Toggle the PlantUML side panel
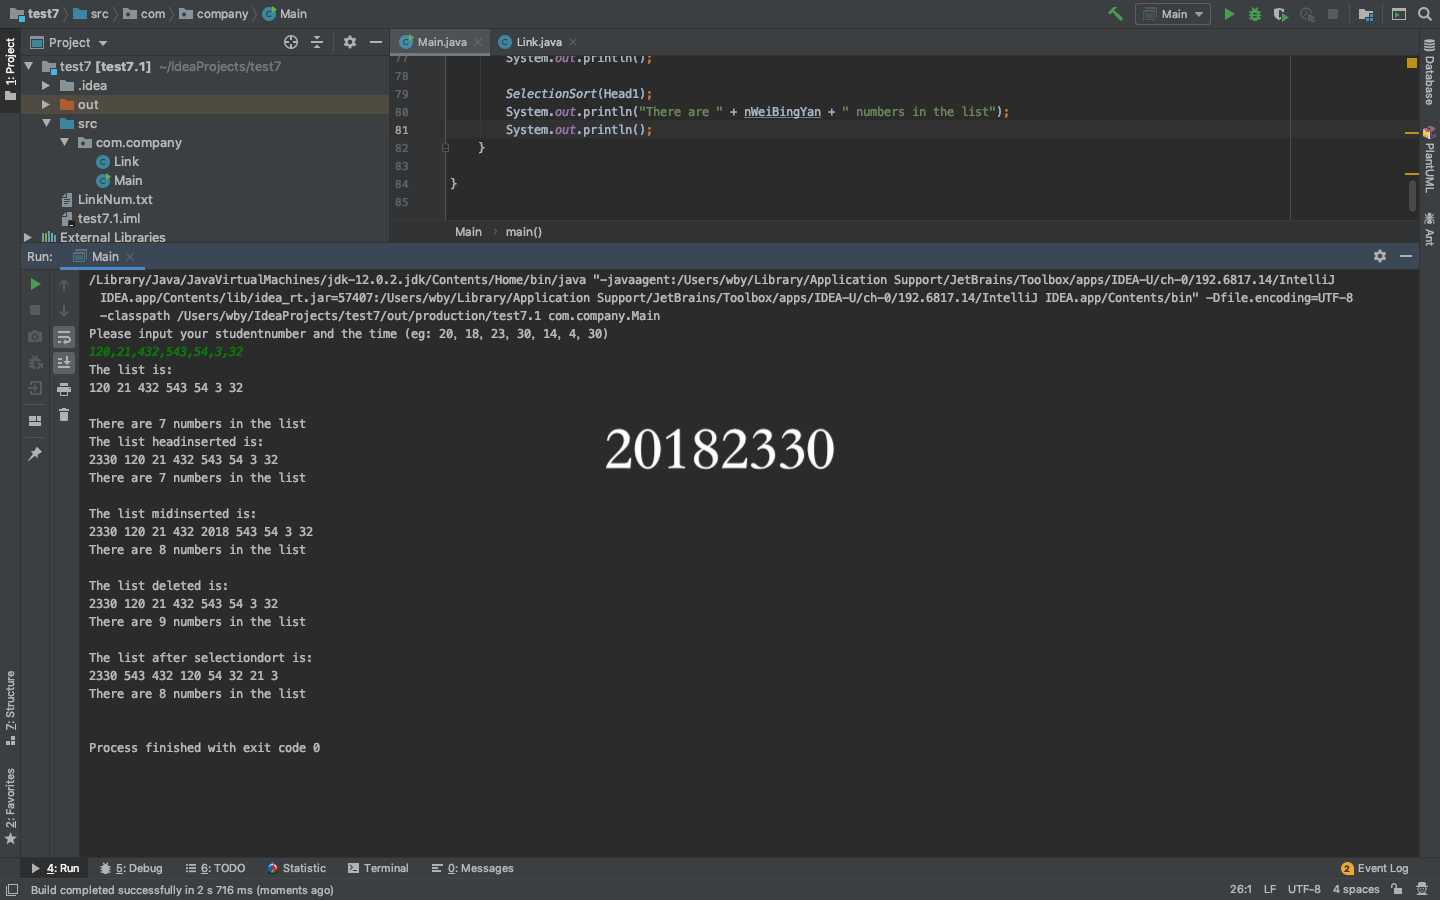 pos(1430,160)
